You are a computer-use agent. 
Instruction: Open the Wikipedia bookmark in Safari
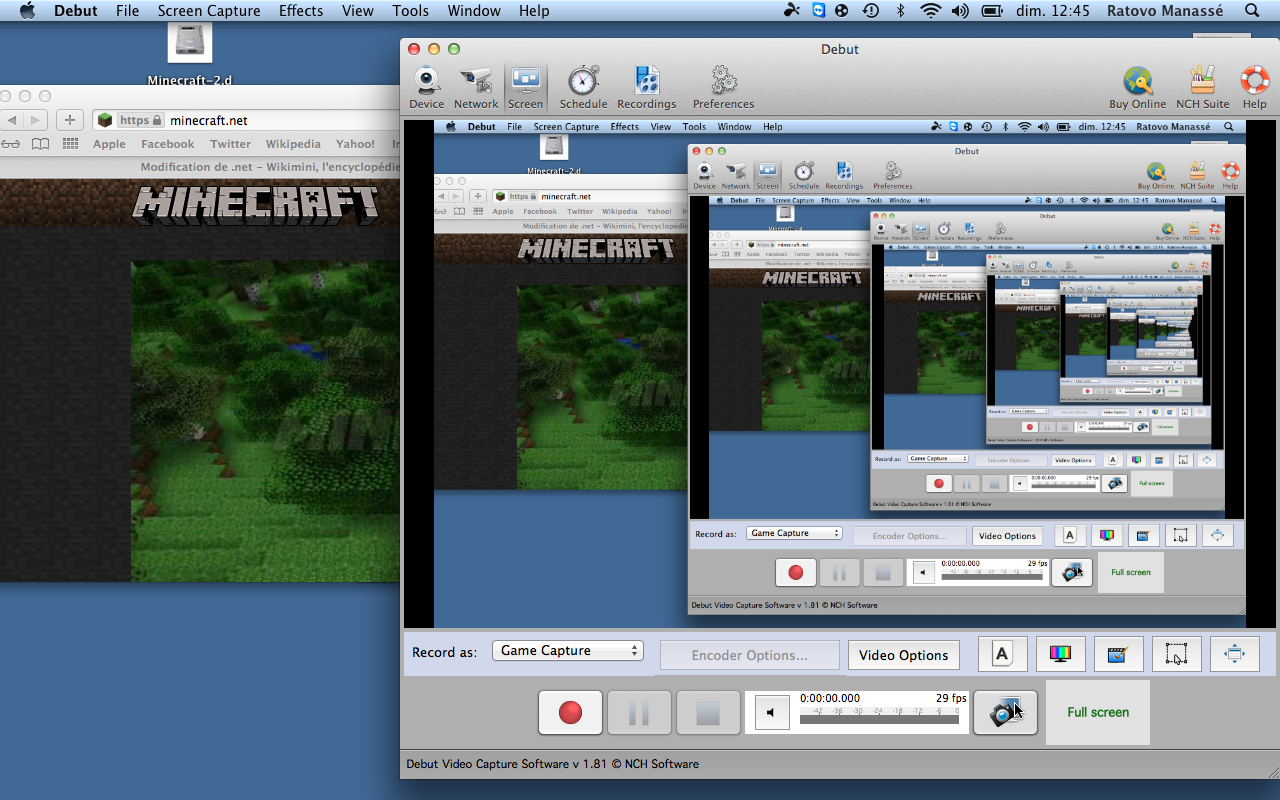[x=293, y=144]
